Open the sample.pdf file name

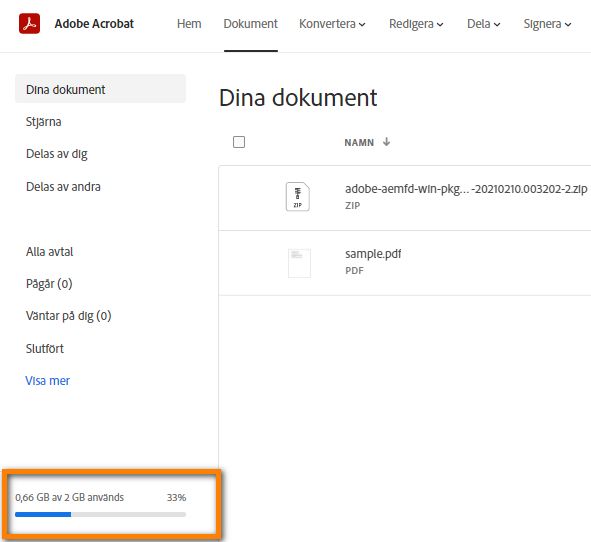[373, 254]
